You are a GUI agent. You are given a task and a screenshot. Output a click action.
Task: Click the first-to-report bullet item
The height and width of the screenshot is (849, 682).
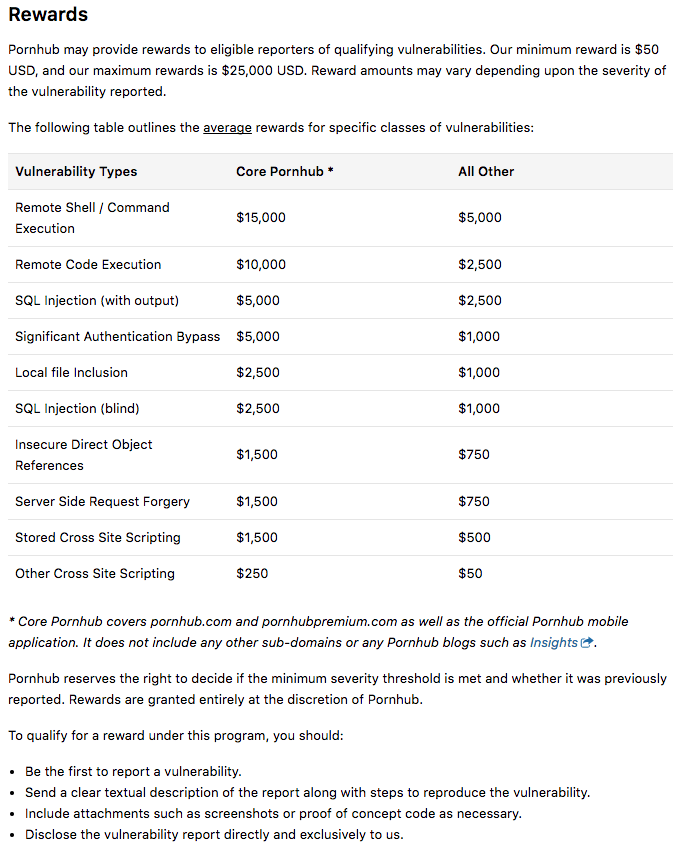tap(133, 772)
